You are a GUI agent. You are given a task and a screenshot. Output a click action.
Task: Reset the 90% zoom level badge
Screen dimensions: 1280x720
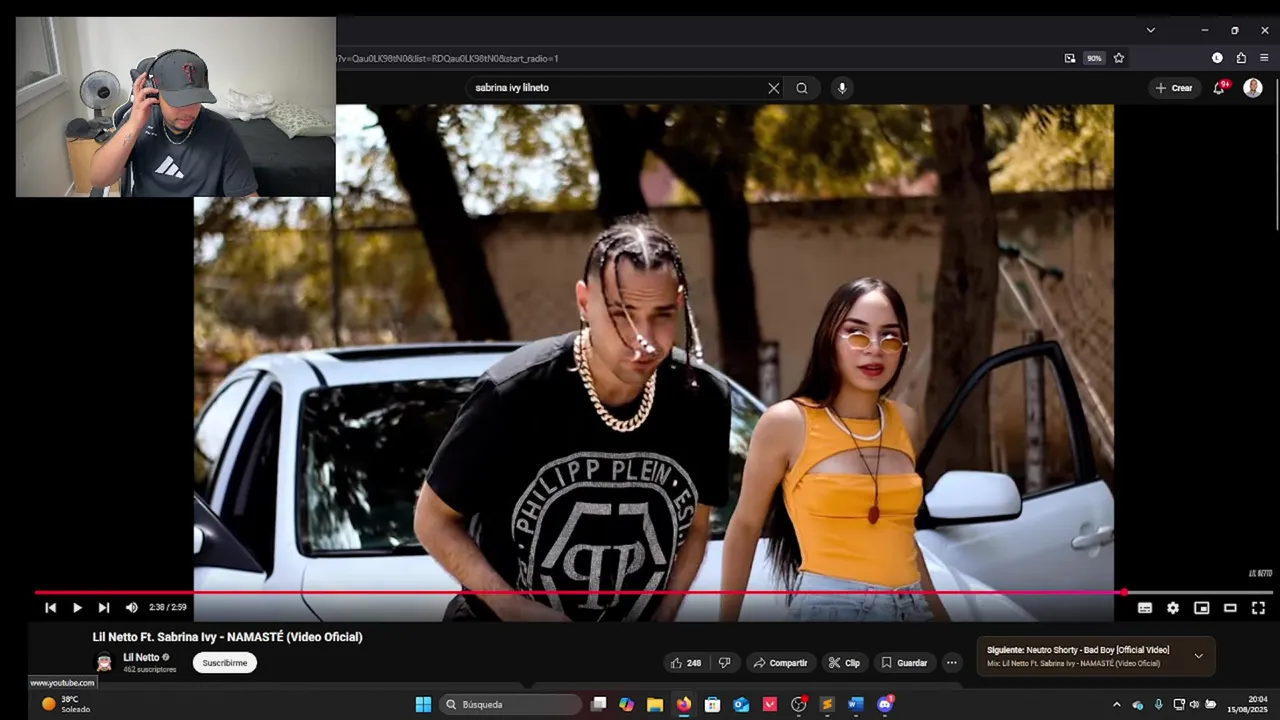click(1094, 58)
